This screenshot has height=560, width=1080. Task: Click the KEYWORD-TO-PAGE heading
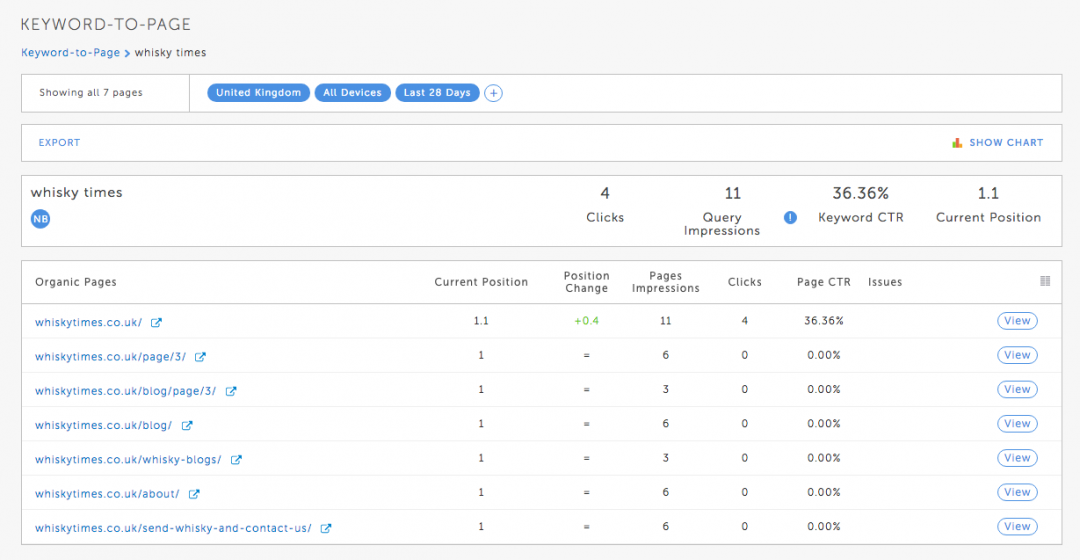click(x=105, y=25)
